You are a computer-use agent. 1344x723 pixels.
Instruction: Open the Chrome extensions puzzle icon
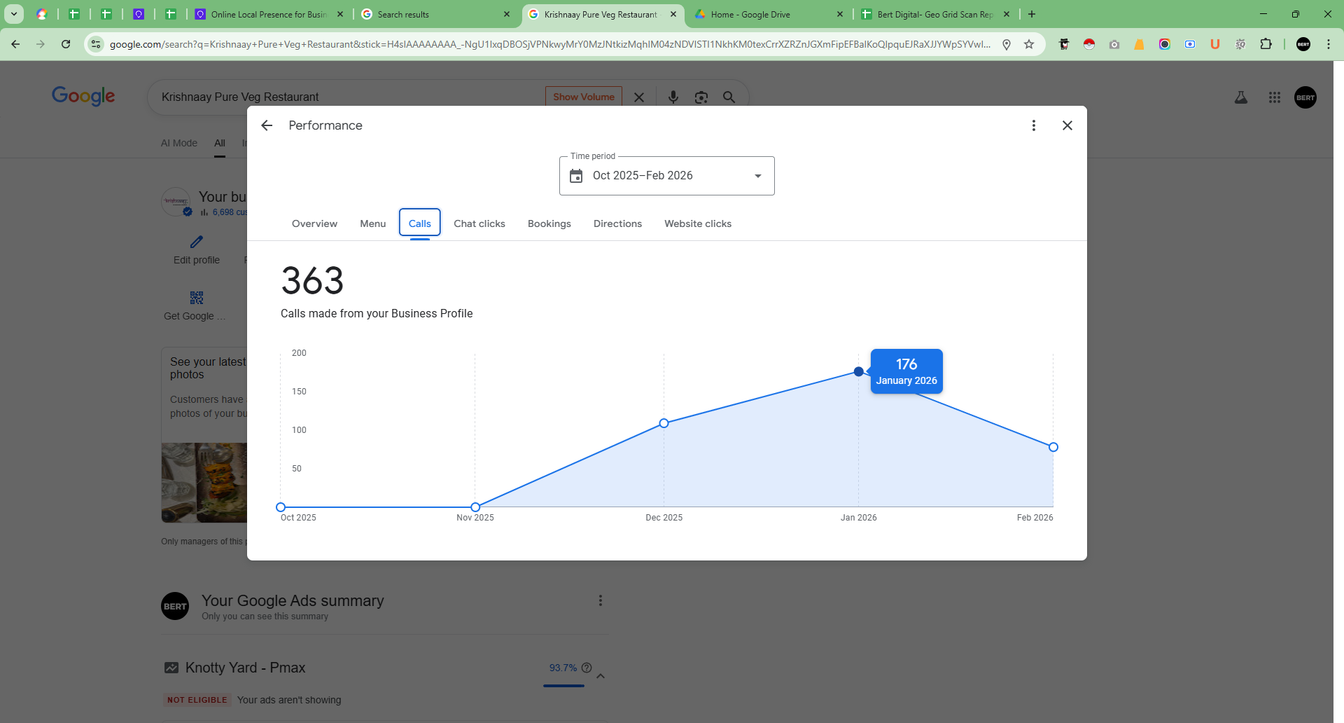(1266, 44)
